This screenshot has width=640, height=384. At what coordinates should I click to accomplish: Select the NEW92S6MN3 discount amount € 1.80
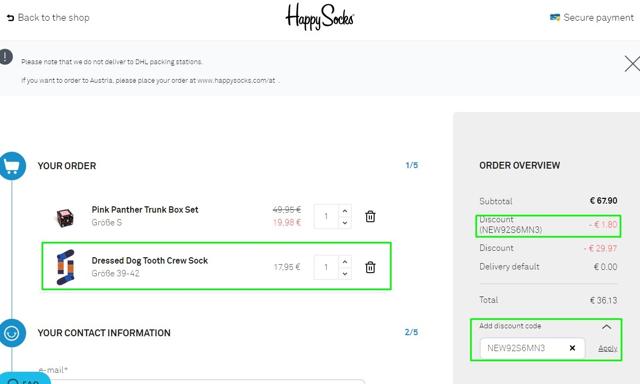click(603, 224)
